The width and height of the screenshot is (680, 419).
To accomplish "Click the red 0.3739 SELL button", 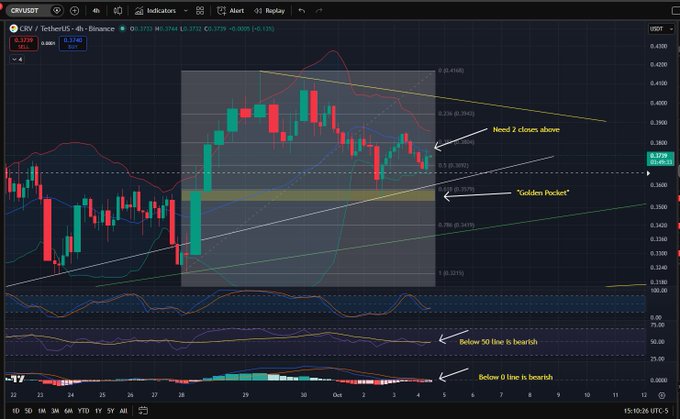I will pyautogui.click(x=23, y=43).
